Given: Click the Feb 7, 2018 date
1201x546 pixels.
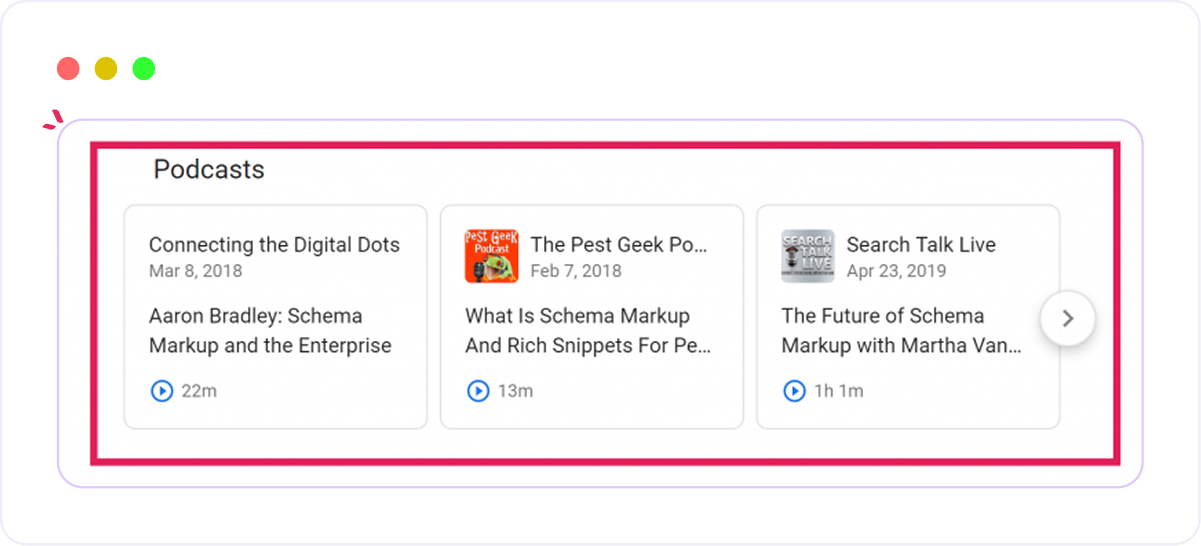Looking at the screenshot, I should pyautogui.click(x=576, y=271).
